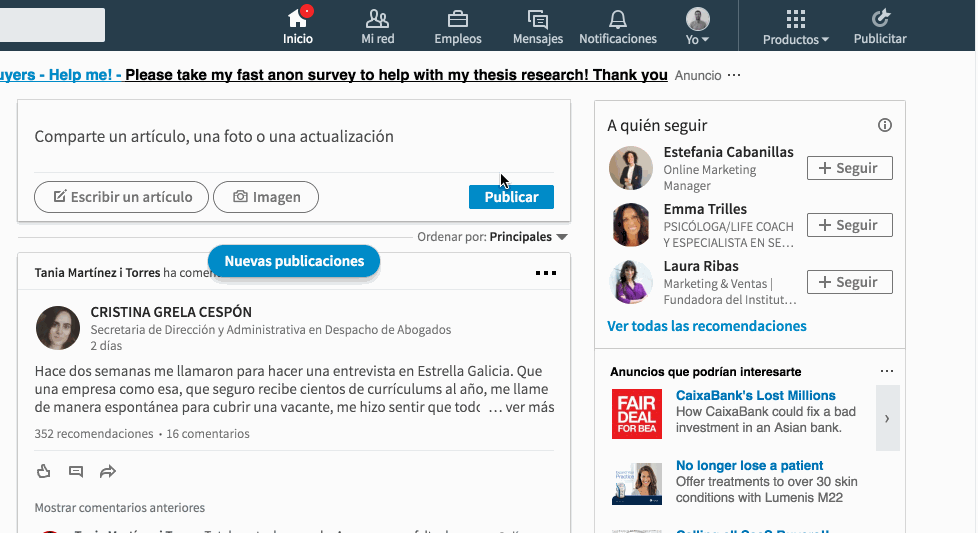Click Fair Deal for BEA ad image
978x533 pixels.
pyautogui.click(x=637, y=414)
